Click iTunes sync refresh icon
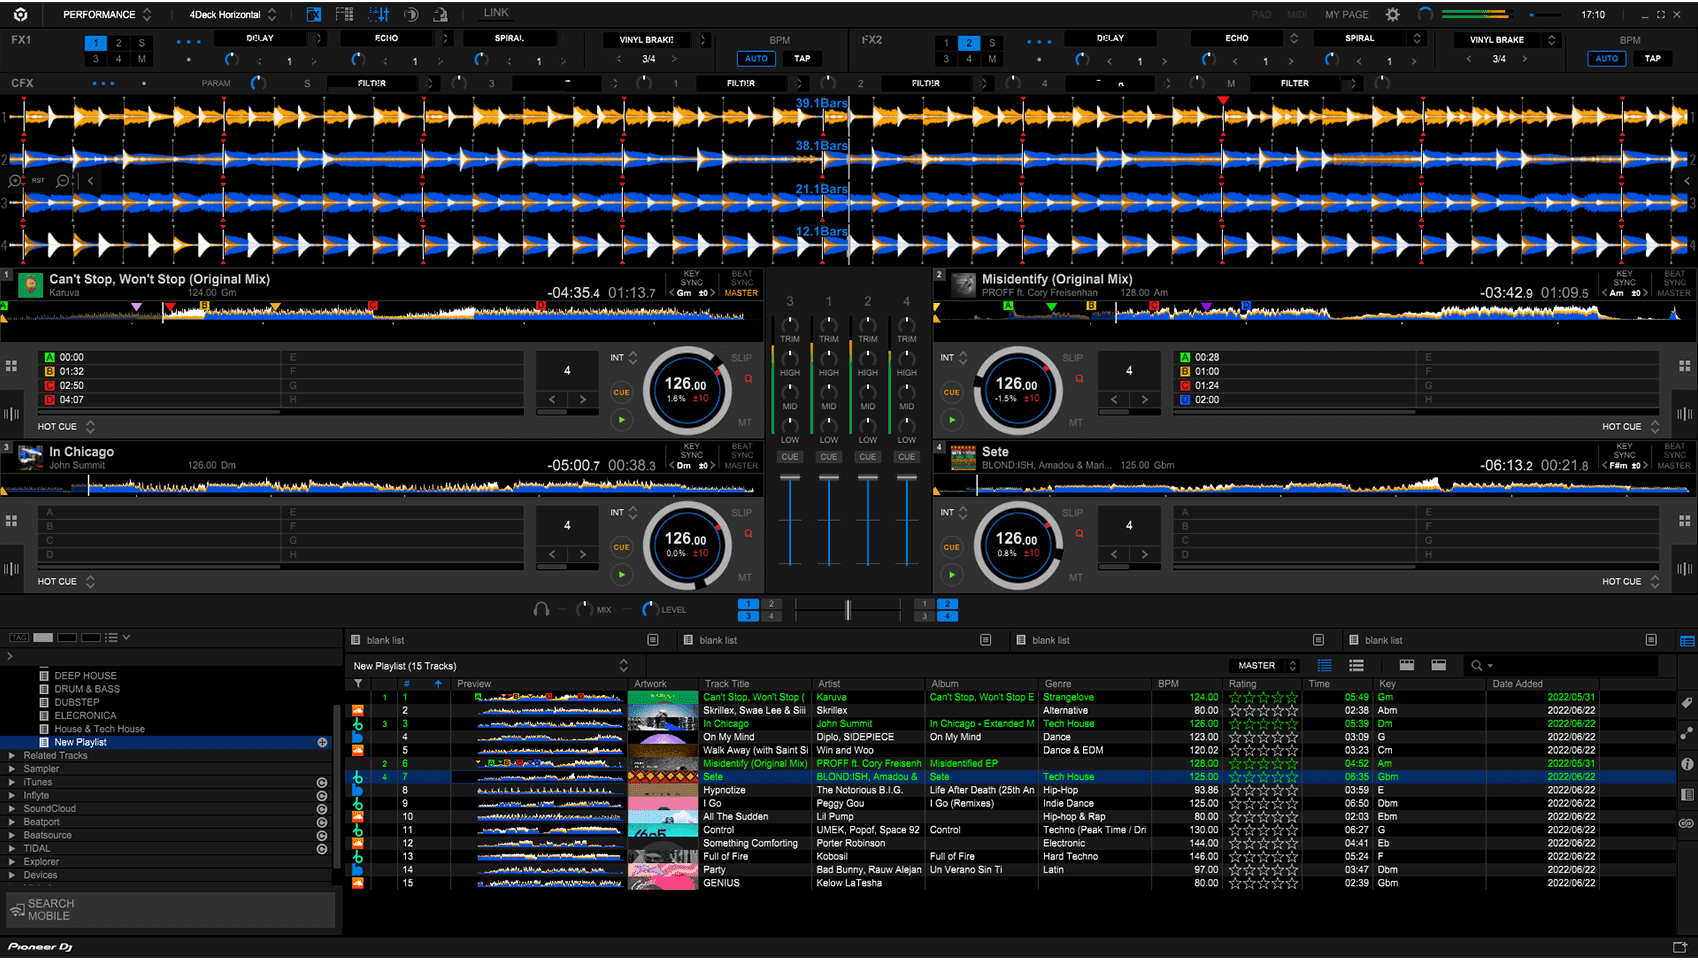Image resolution: width=1698 pixels, height=970 pixels. (x=322, y=782)
